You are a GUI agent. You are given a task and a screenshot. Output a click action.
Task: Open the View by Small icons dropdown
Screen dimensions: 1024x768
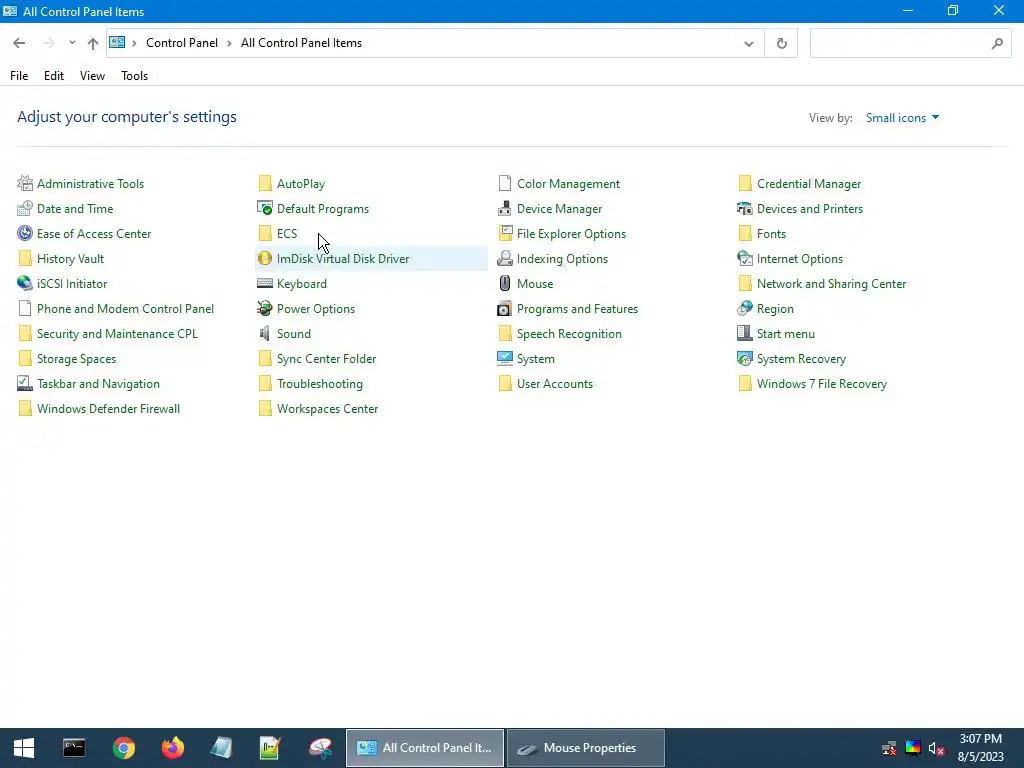coord(902,118)
